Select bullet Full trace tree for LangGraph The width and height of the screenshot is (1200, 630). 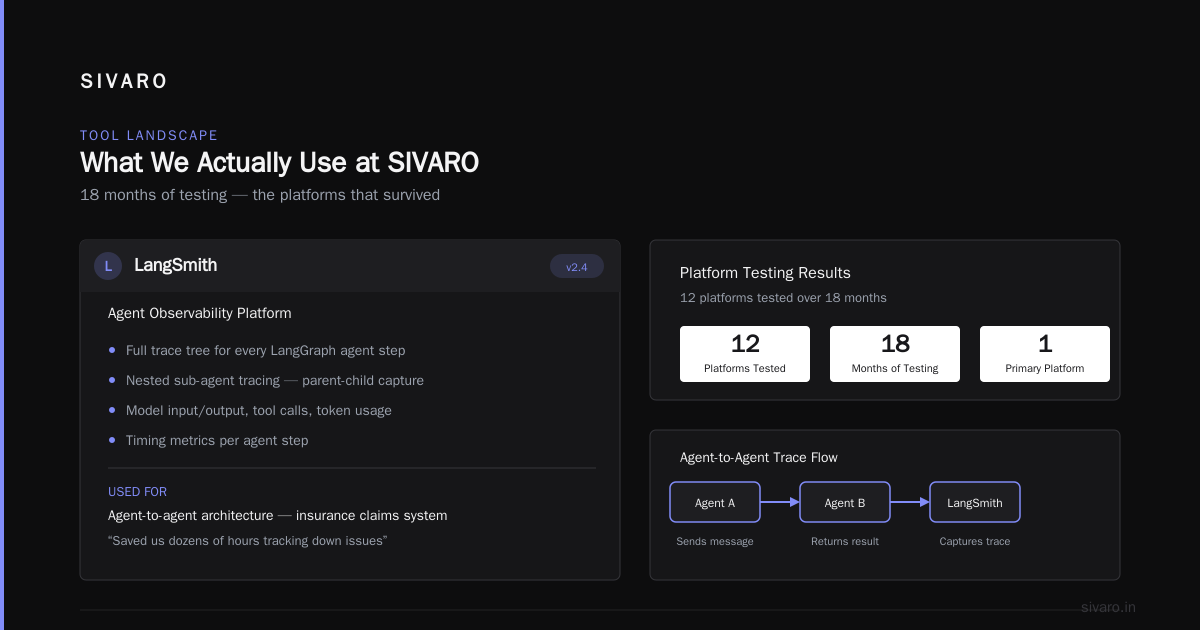coord(257,351)
